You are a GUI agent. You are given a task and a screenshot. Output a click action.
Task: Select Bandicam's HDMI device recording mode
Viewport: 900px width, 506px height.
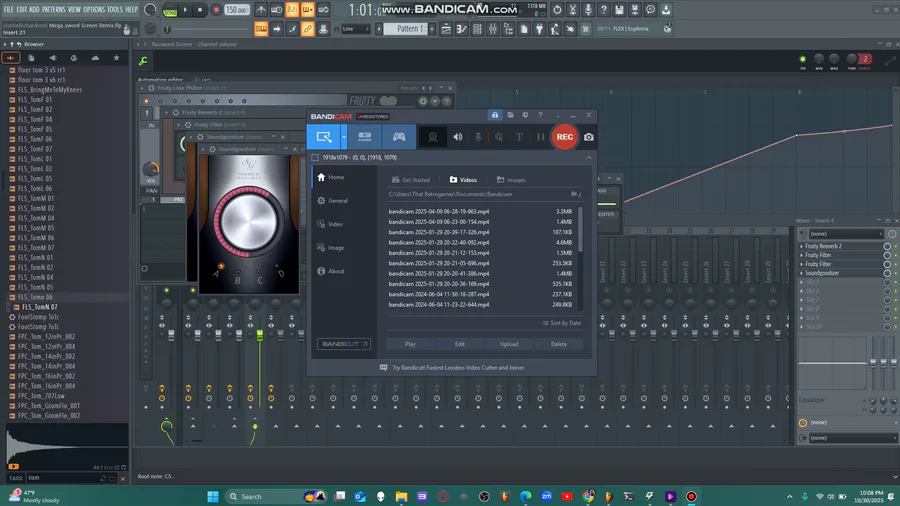pyautogui.click(x=364, y=137)
